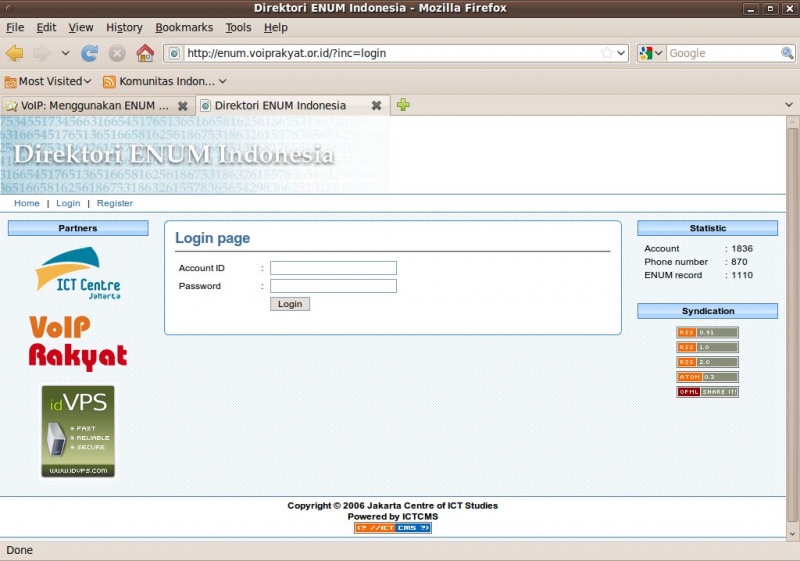Click the search magnifier icon
Image resolution: width=800 pixels, height=561 pixels.
click(x=788, y=53)
